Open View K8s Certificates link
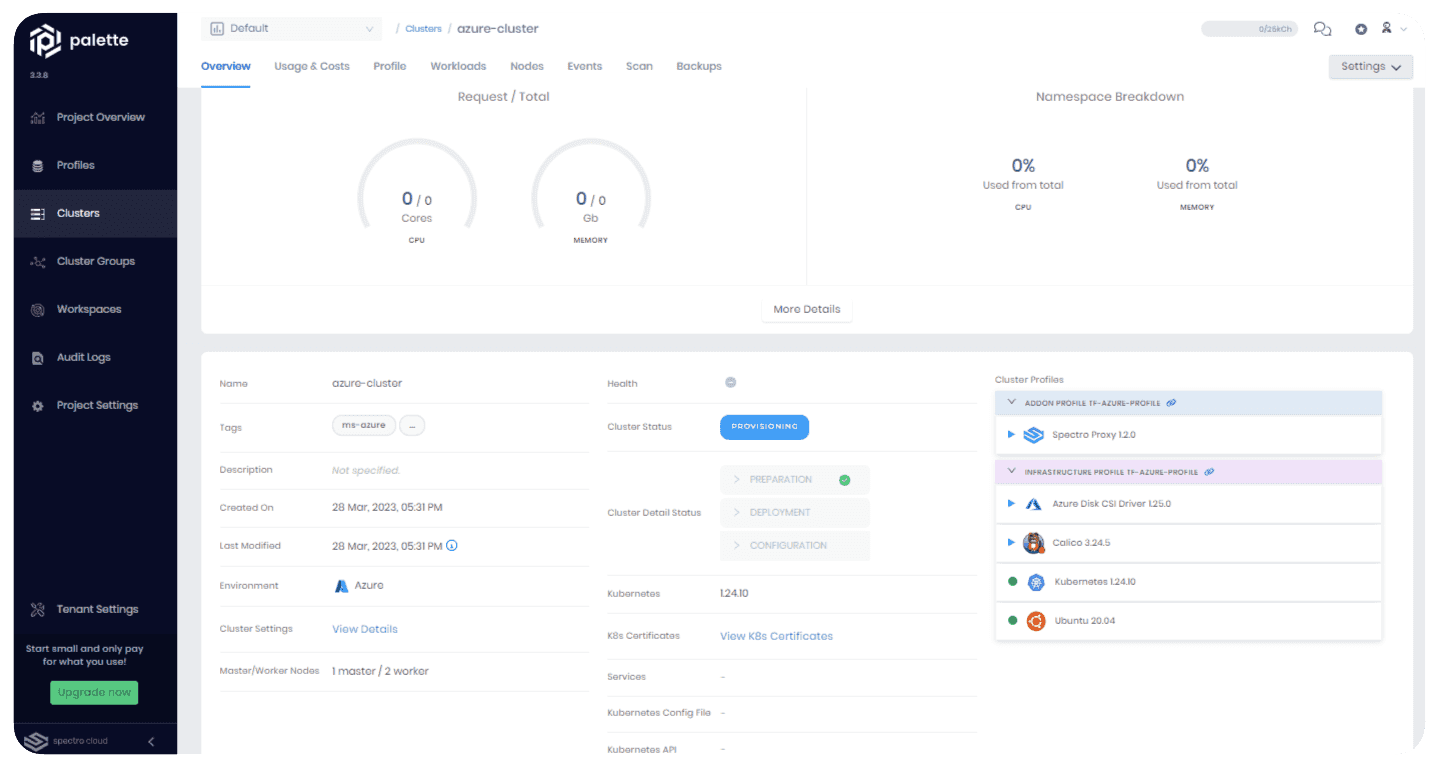This screenshot has width=1438, height=768. (776, 636)
